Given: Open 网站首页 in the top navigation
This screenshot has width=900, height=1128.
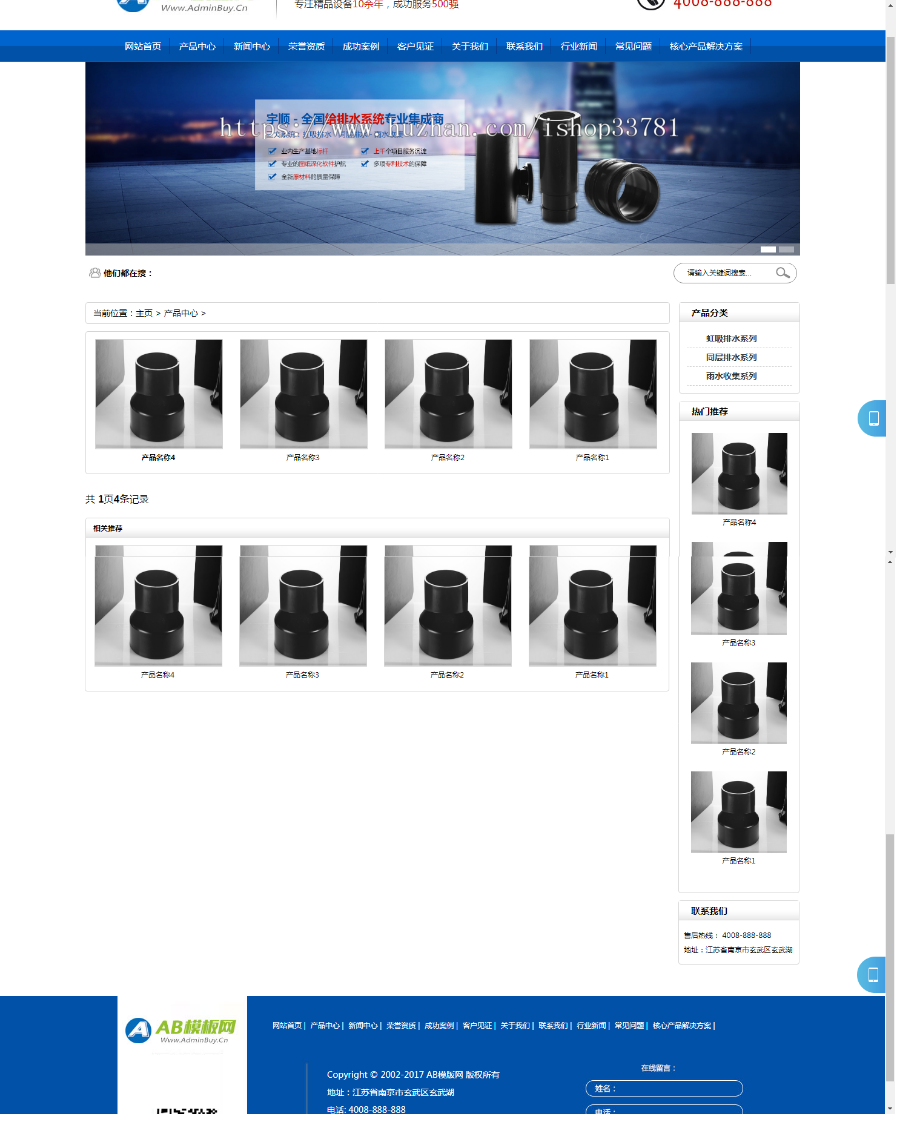Looking at the screenshot, I should click(x=142, y=46).
